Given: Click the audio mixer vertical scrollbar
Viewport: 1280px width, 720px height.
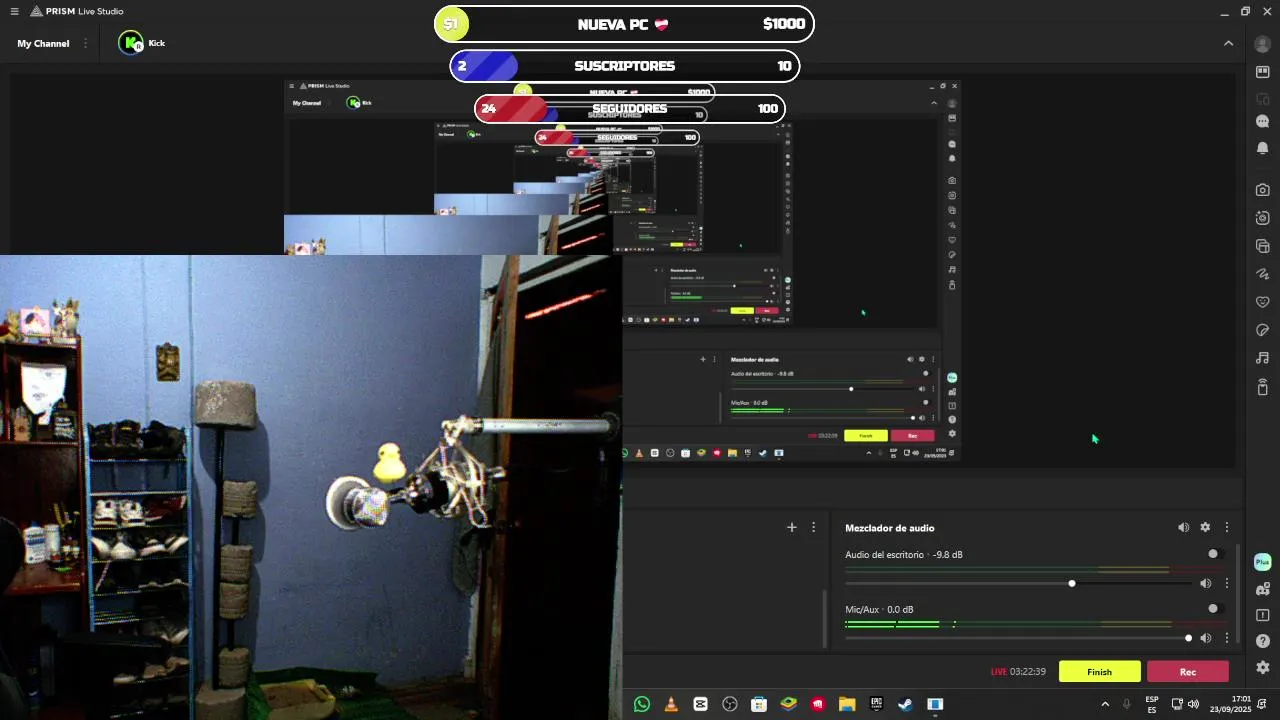Looking at the screenshot, I should coord(1238,592).
